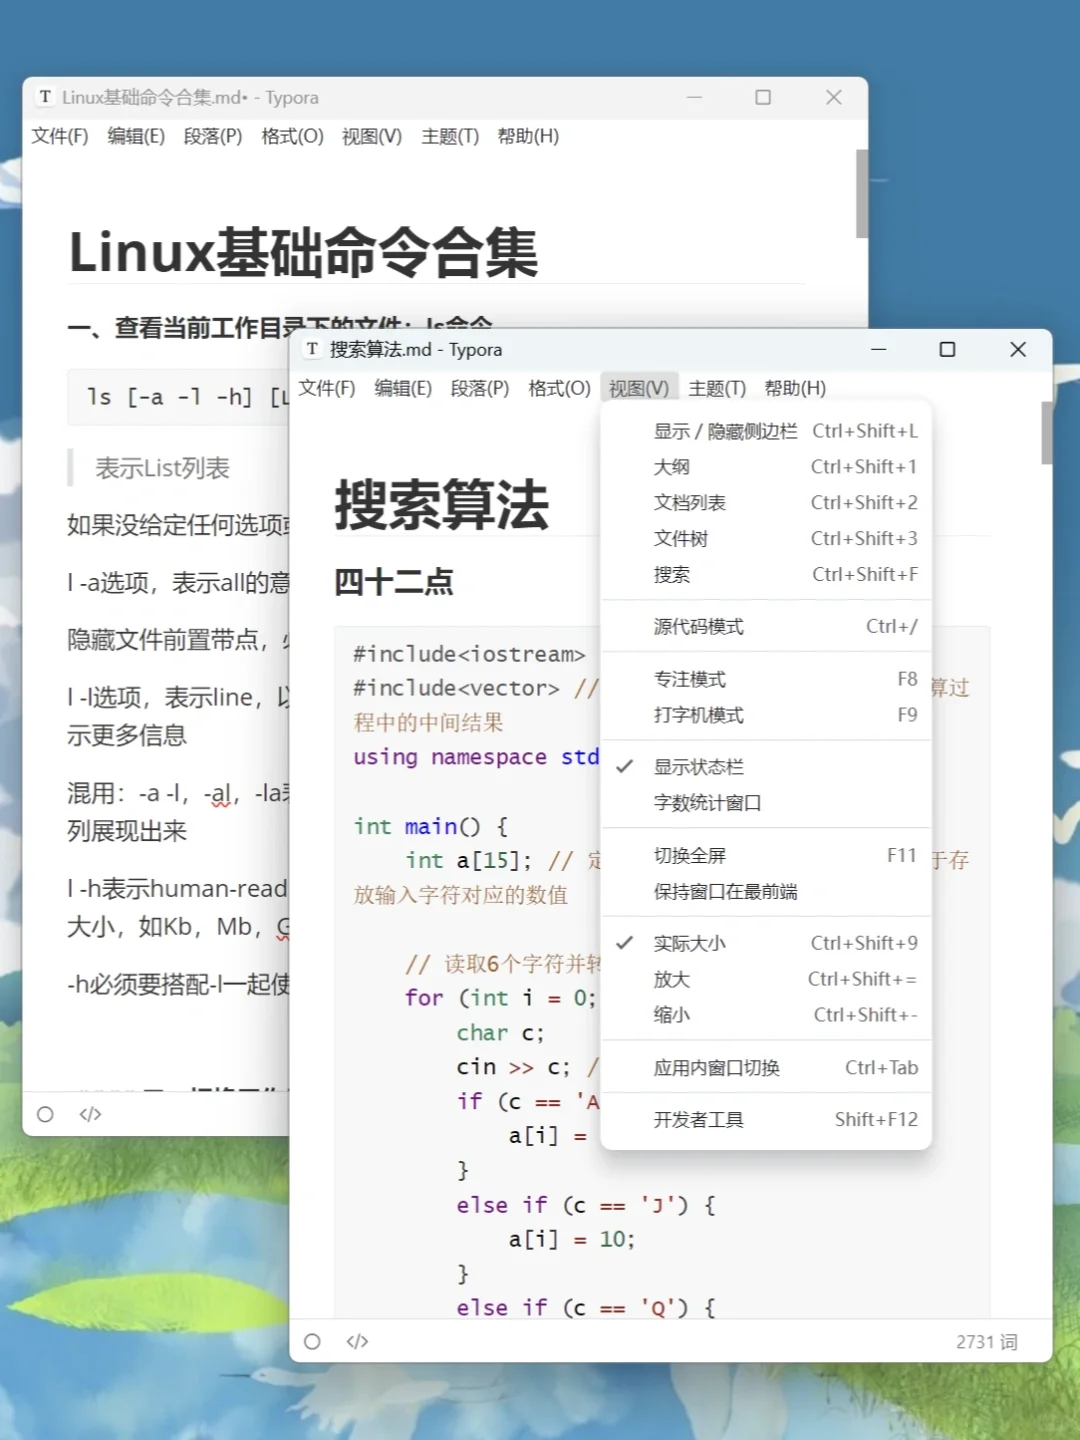Open the 字数统计窗口
Viewport: 1080px width, 1440px height.
(x=707, y=802)
